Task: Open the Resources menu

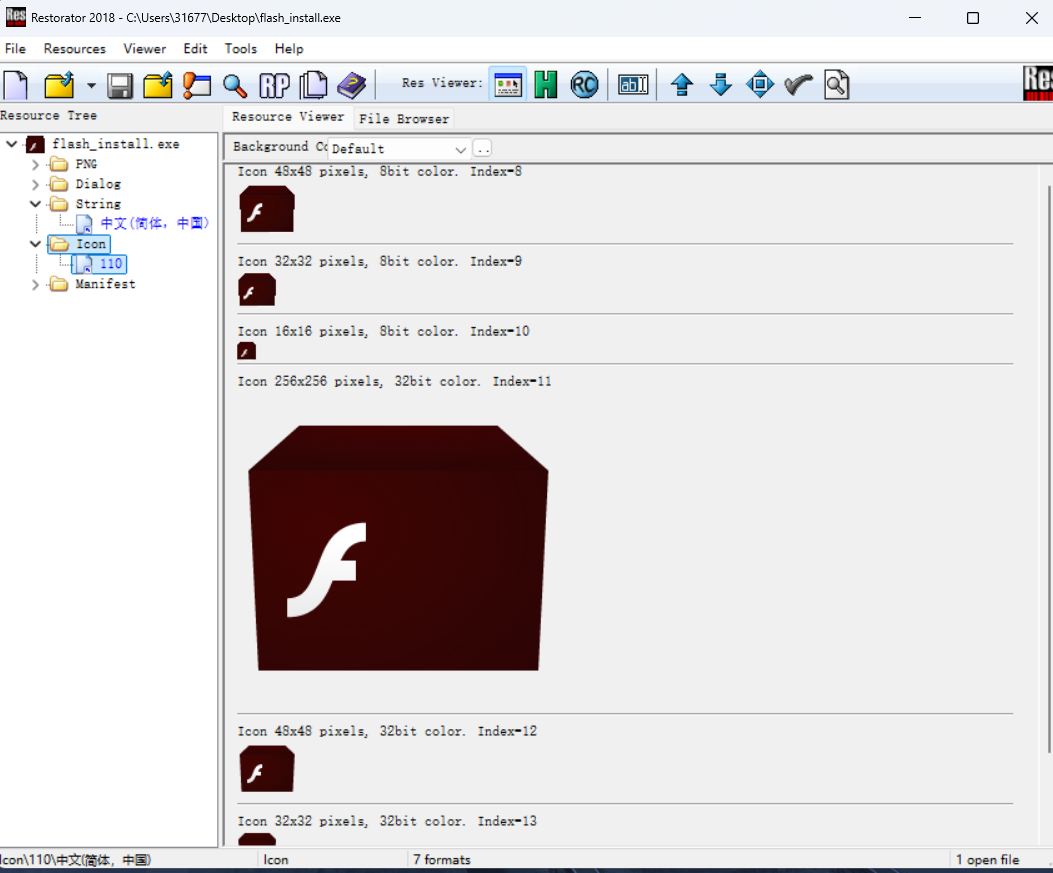Action: tap(75, 48)
